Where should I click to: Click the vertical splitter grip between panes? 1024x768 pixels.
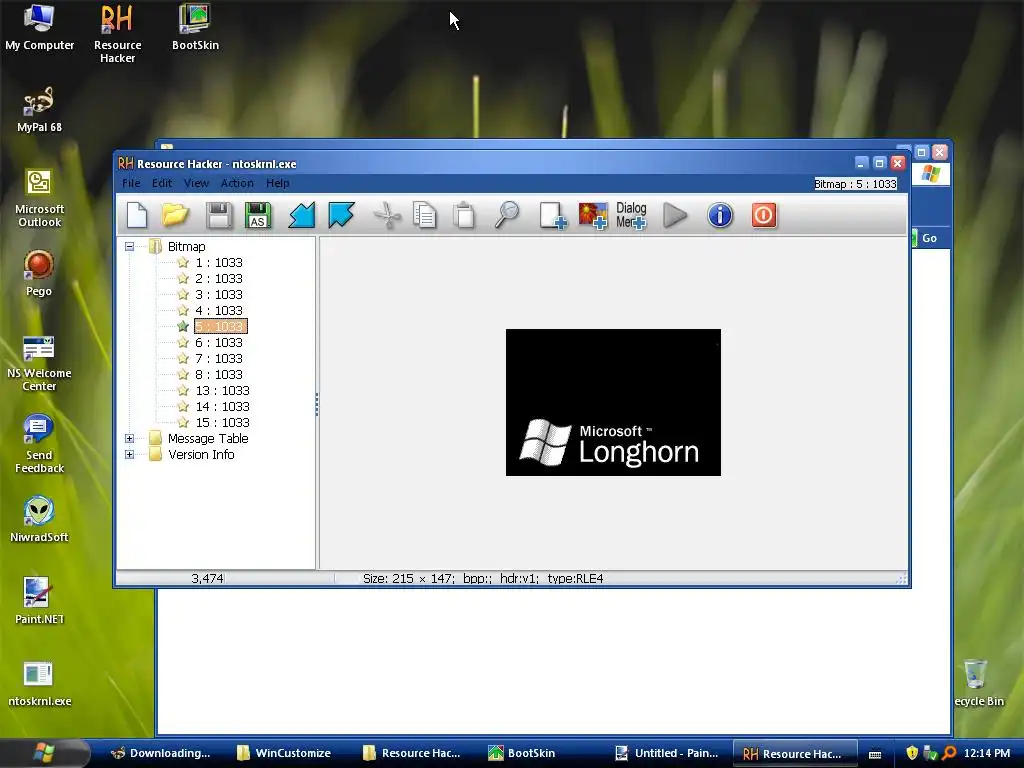[317, 404]
